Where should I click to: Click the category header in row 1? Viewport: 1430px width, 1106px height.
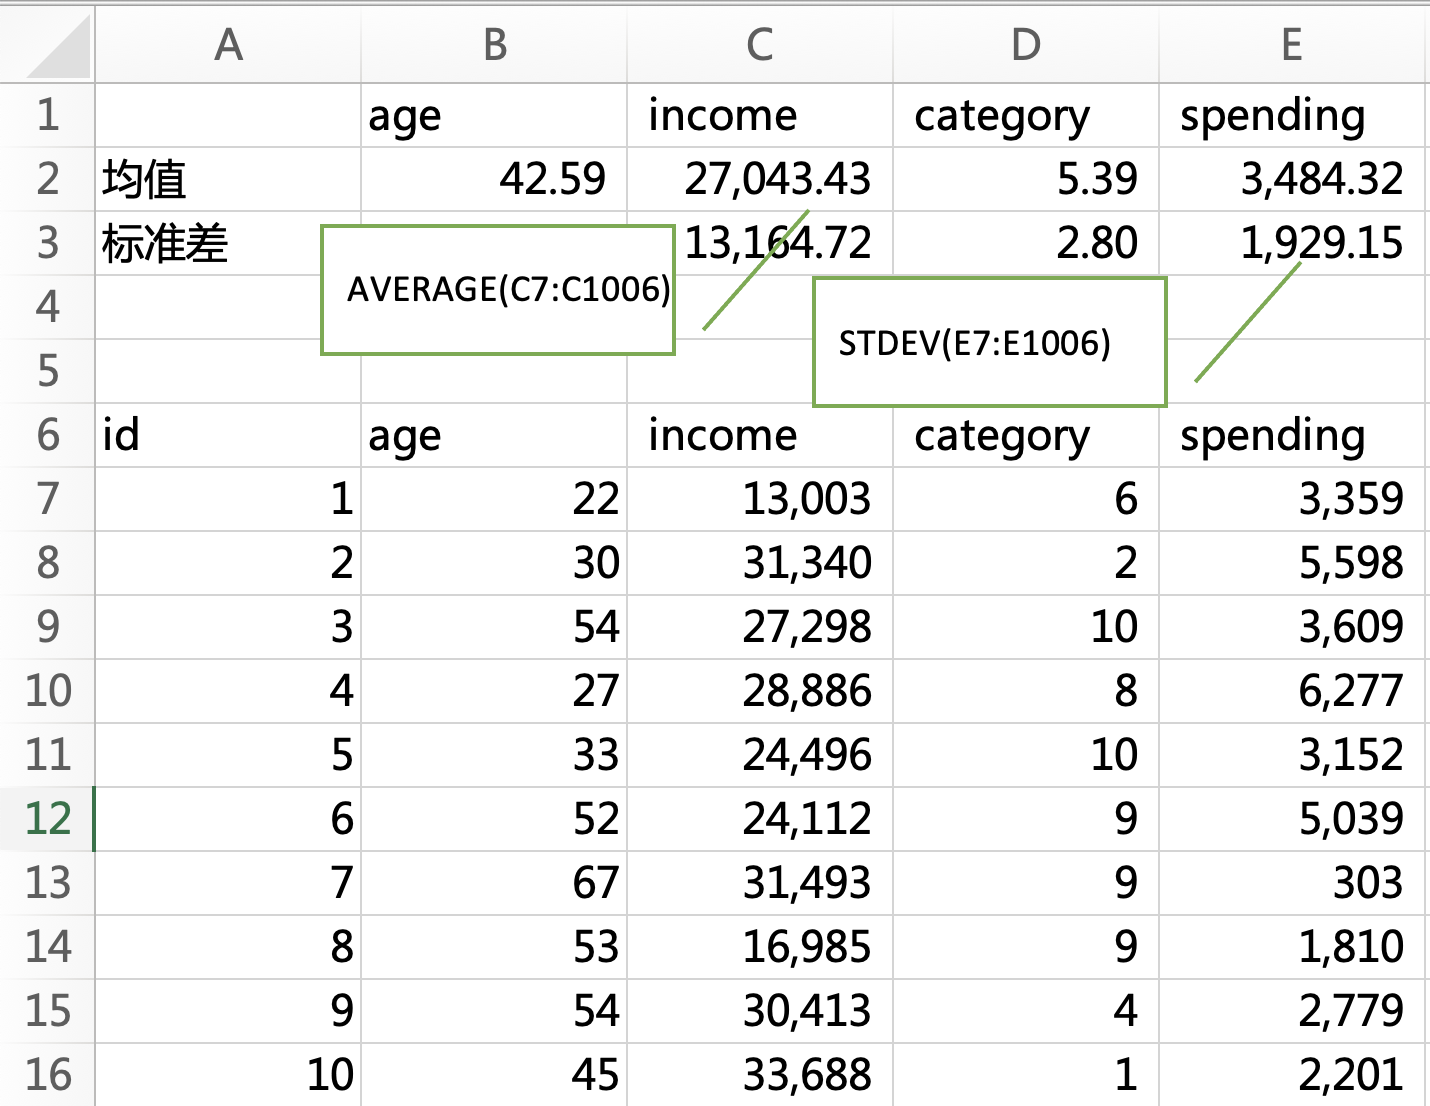(x=1026, y=115)
